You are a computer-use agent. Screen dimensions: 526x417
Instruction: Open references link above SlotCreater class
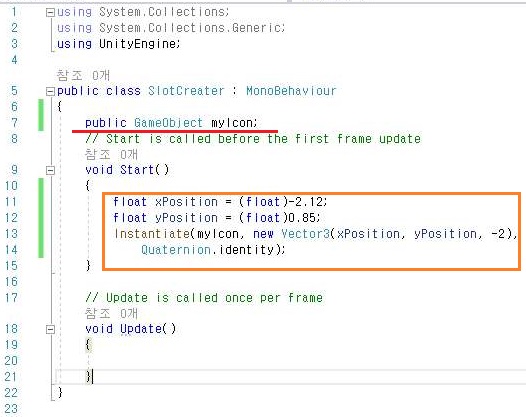pyautogui.click(x=83, y=75)
